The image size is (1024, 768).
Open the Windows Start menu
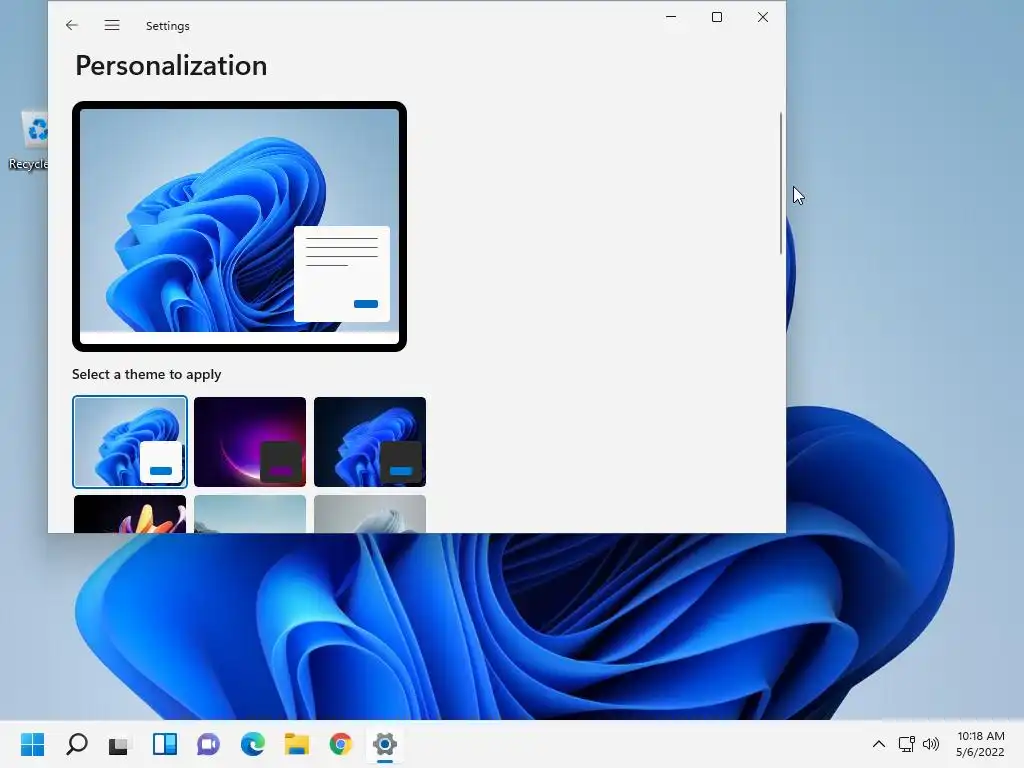tap(32, 744)
